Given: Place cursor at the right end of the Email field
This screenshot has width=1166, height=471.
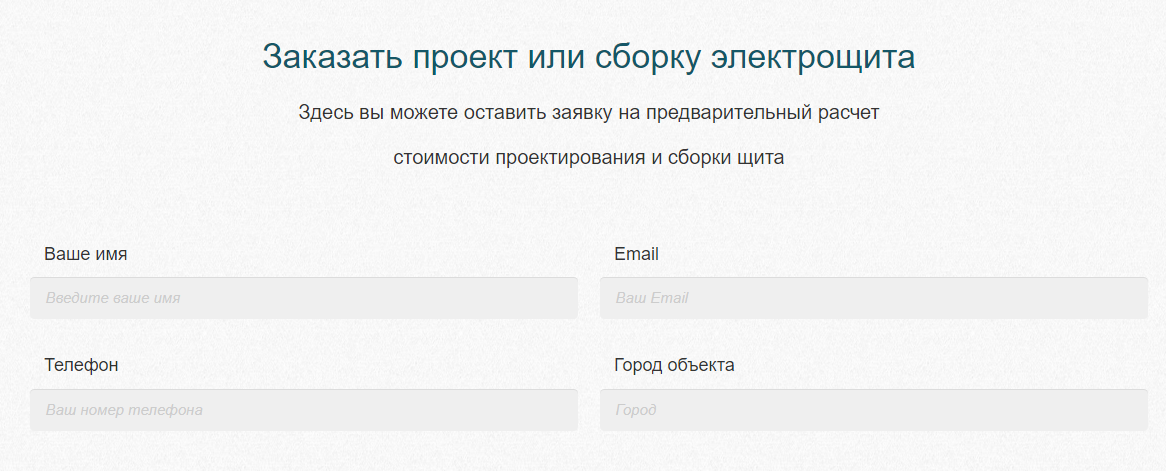Looking at the screenshot, I should click(x=1138, y=298).
